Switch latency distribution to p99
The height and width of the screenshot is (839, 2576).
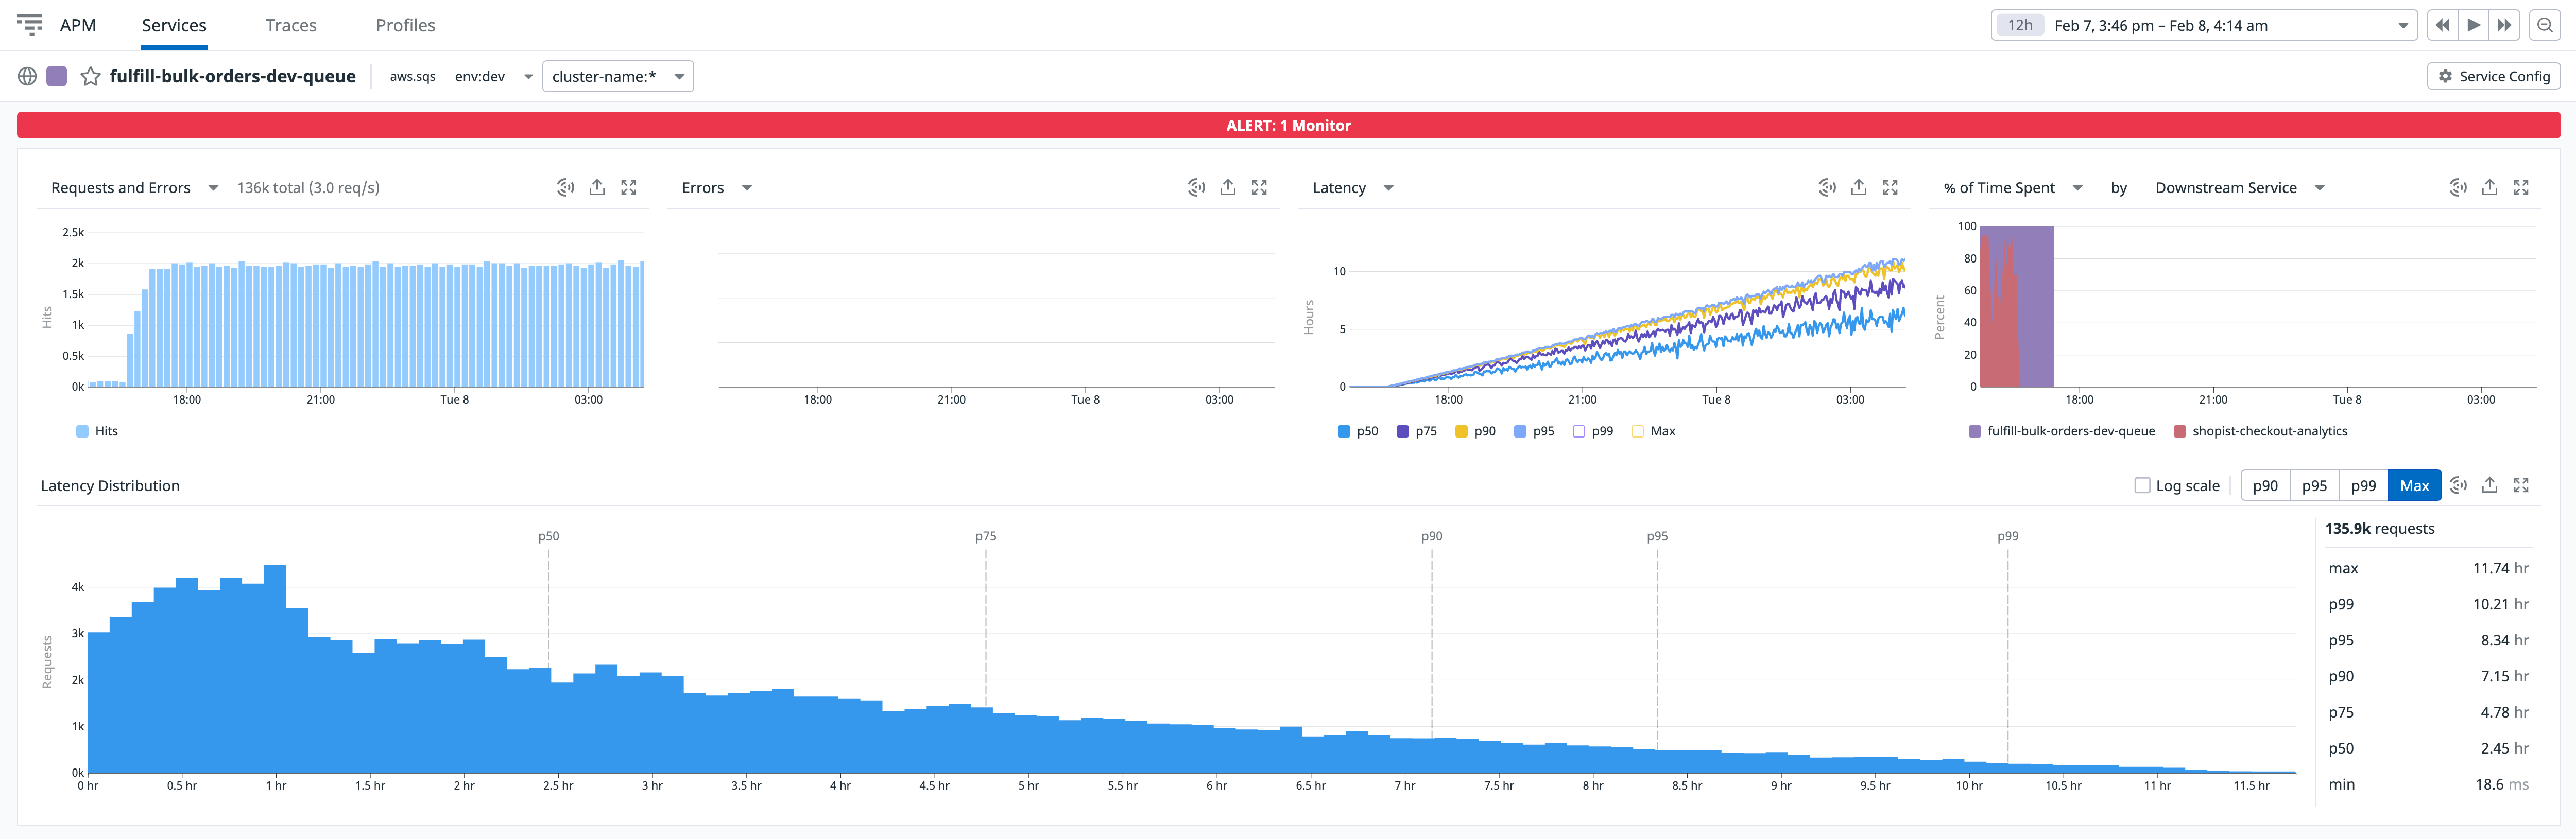2364,485
